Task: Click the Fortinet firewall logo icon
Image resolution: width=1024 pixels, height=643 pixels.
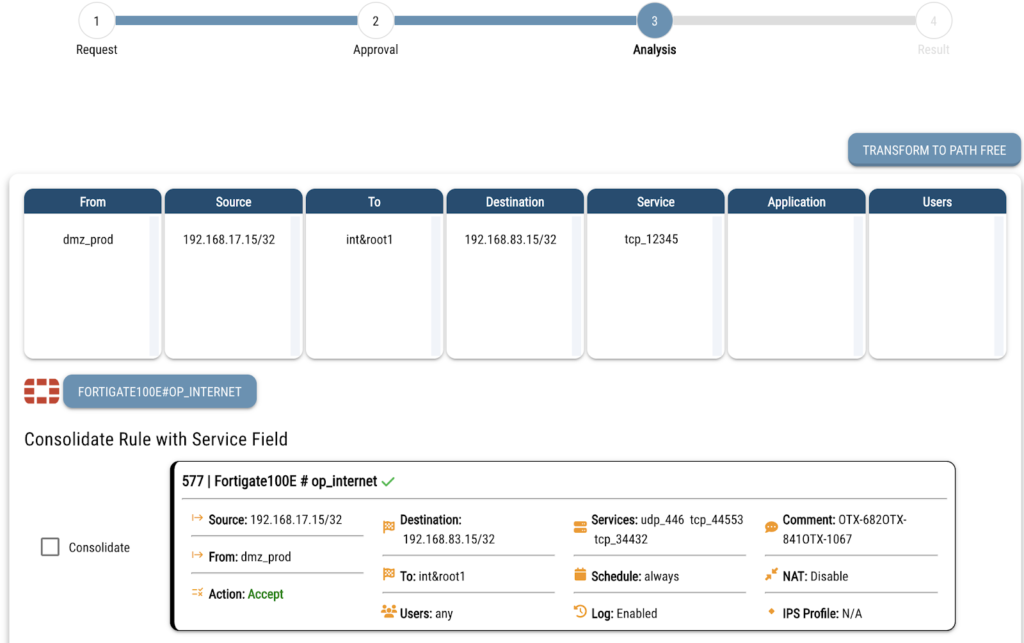Action: (x=42, y=391)
